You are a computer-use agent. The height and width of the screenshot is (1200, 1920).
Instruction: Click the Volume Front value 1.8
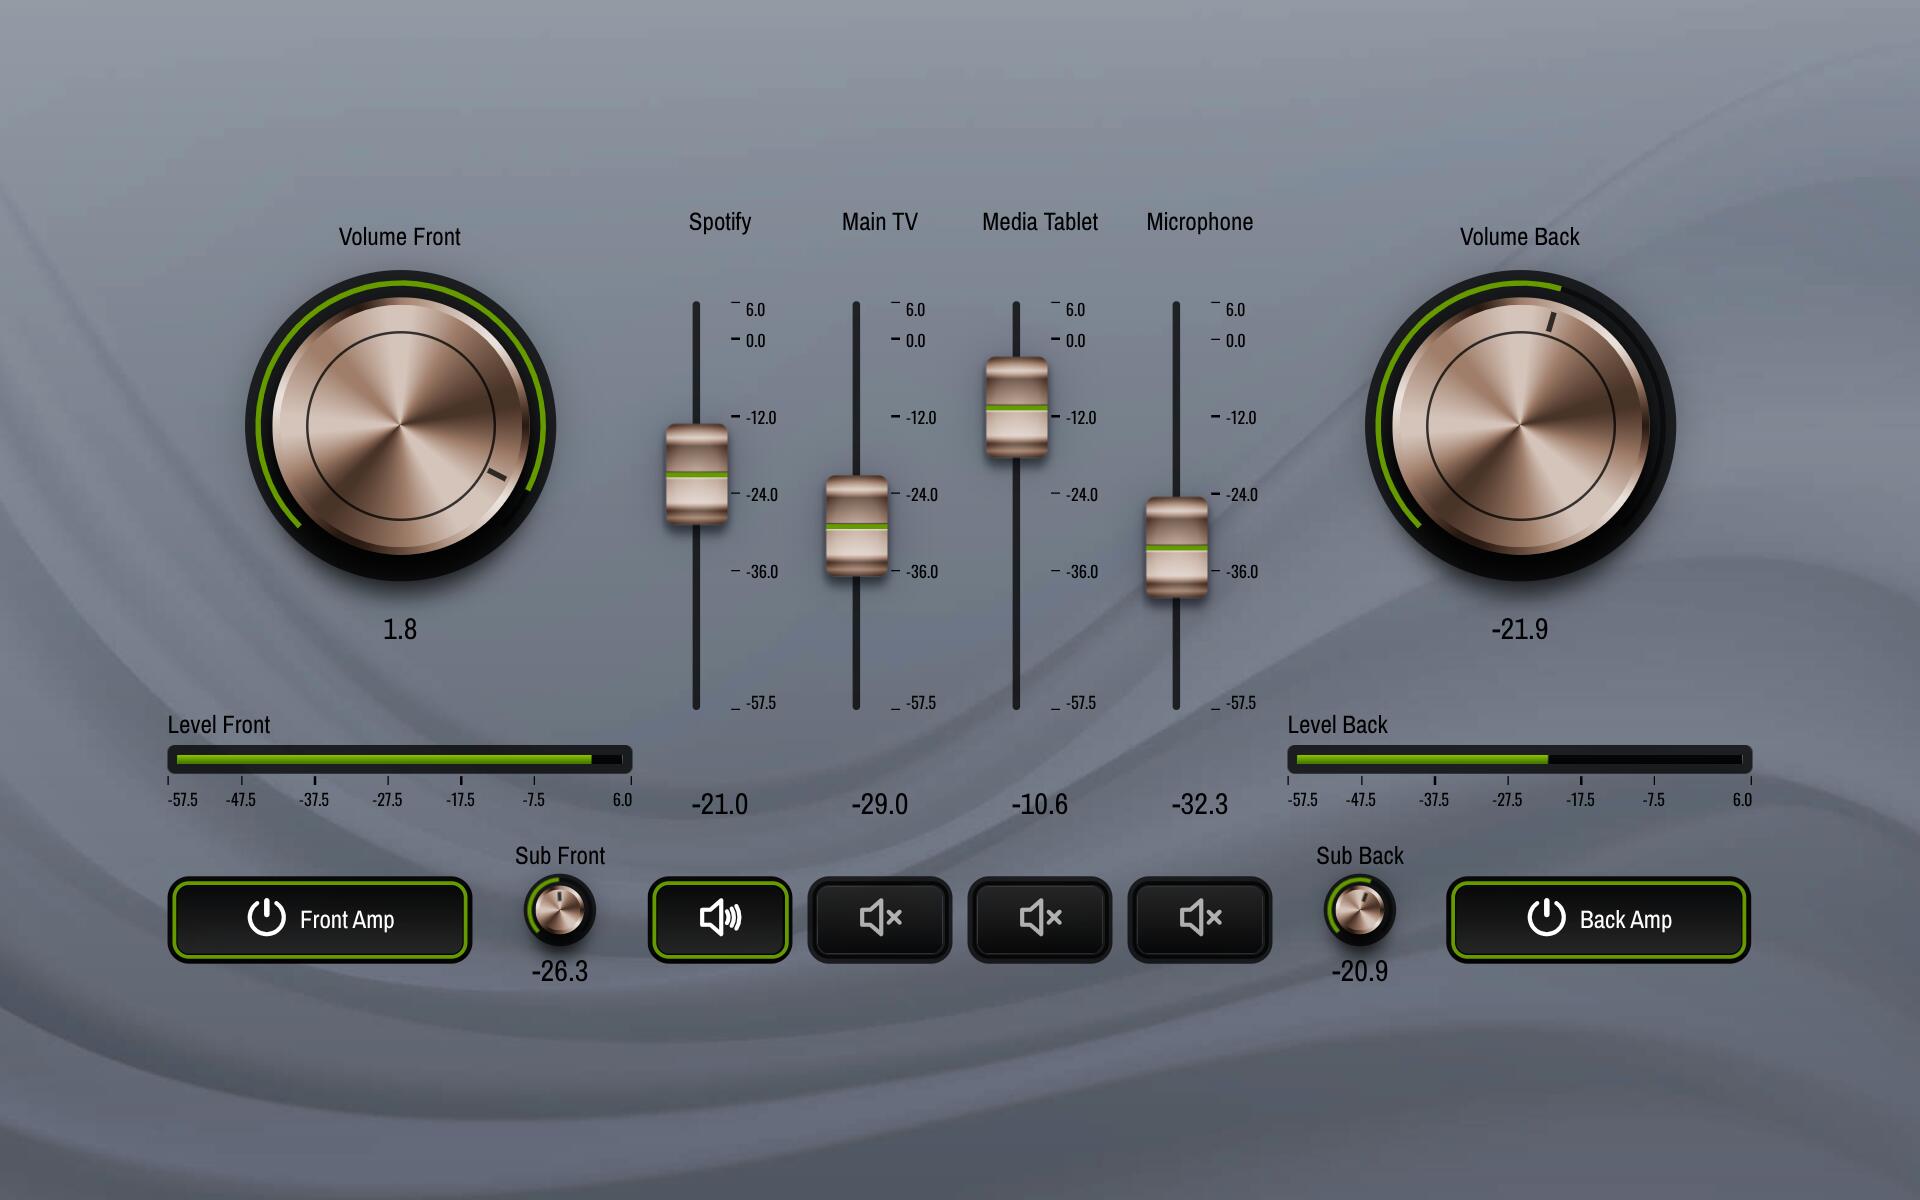click(400, 629)
